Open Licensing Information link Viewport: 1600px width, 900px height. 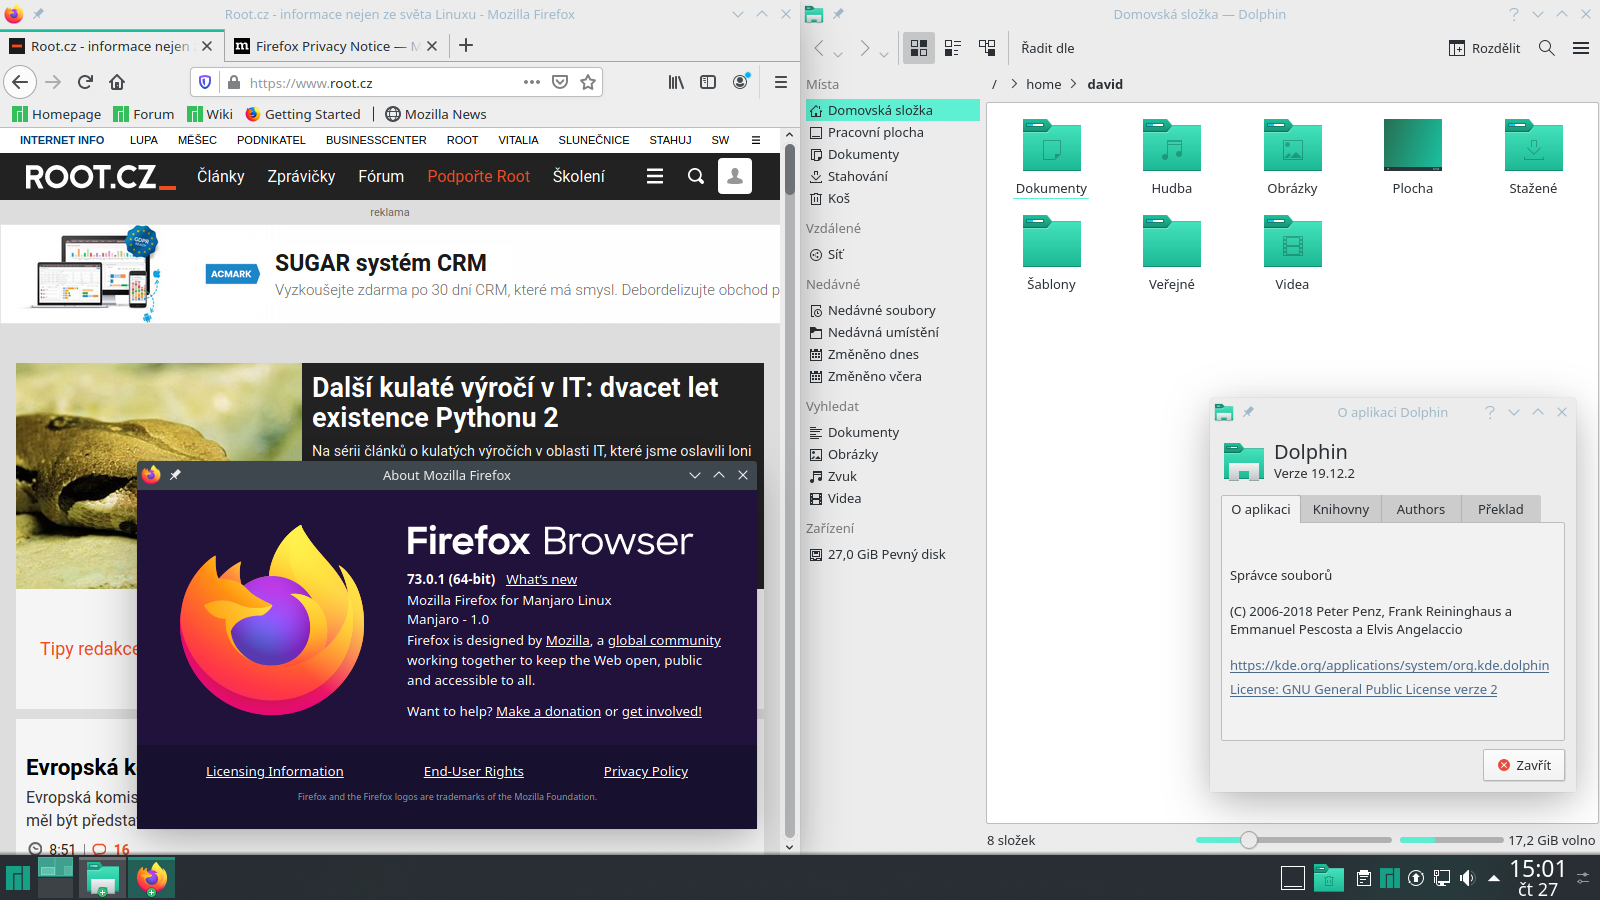point(274,771)
